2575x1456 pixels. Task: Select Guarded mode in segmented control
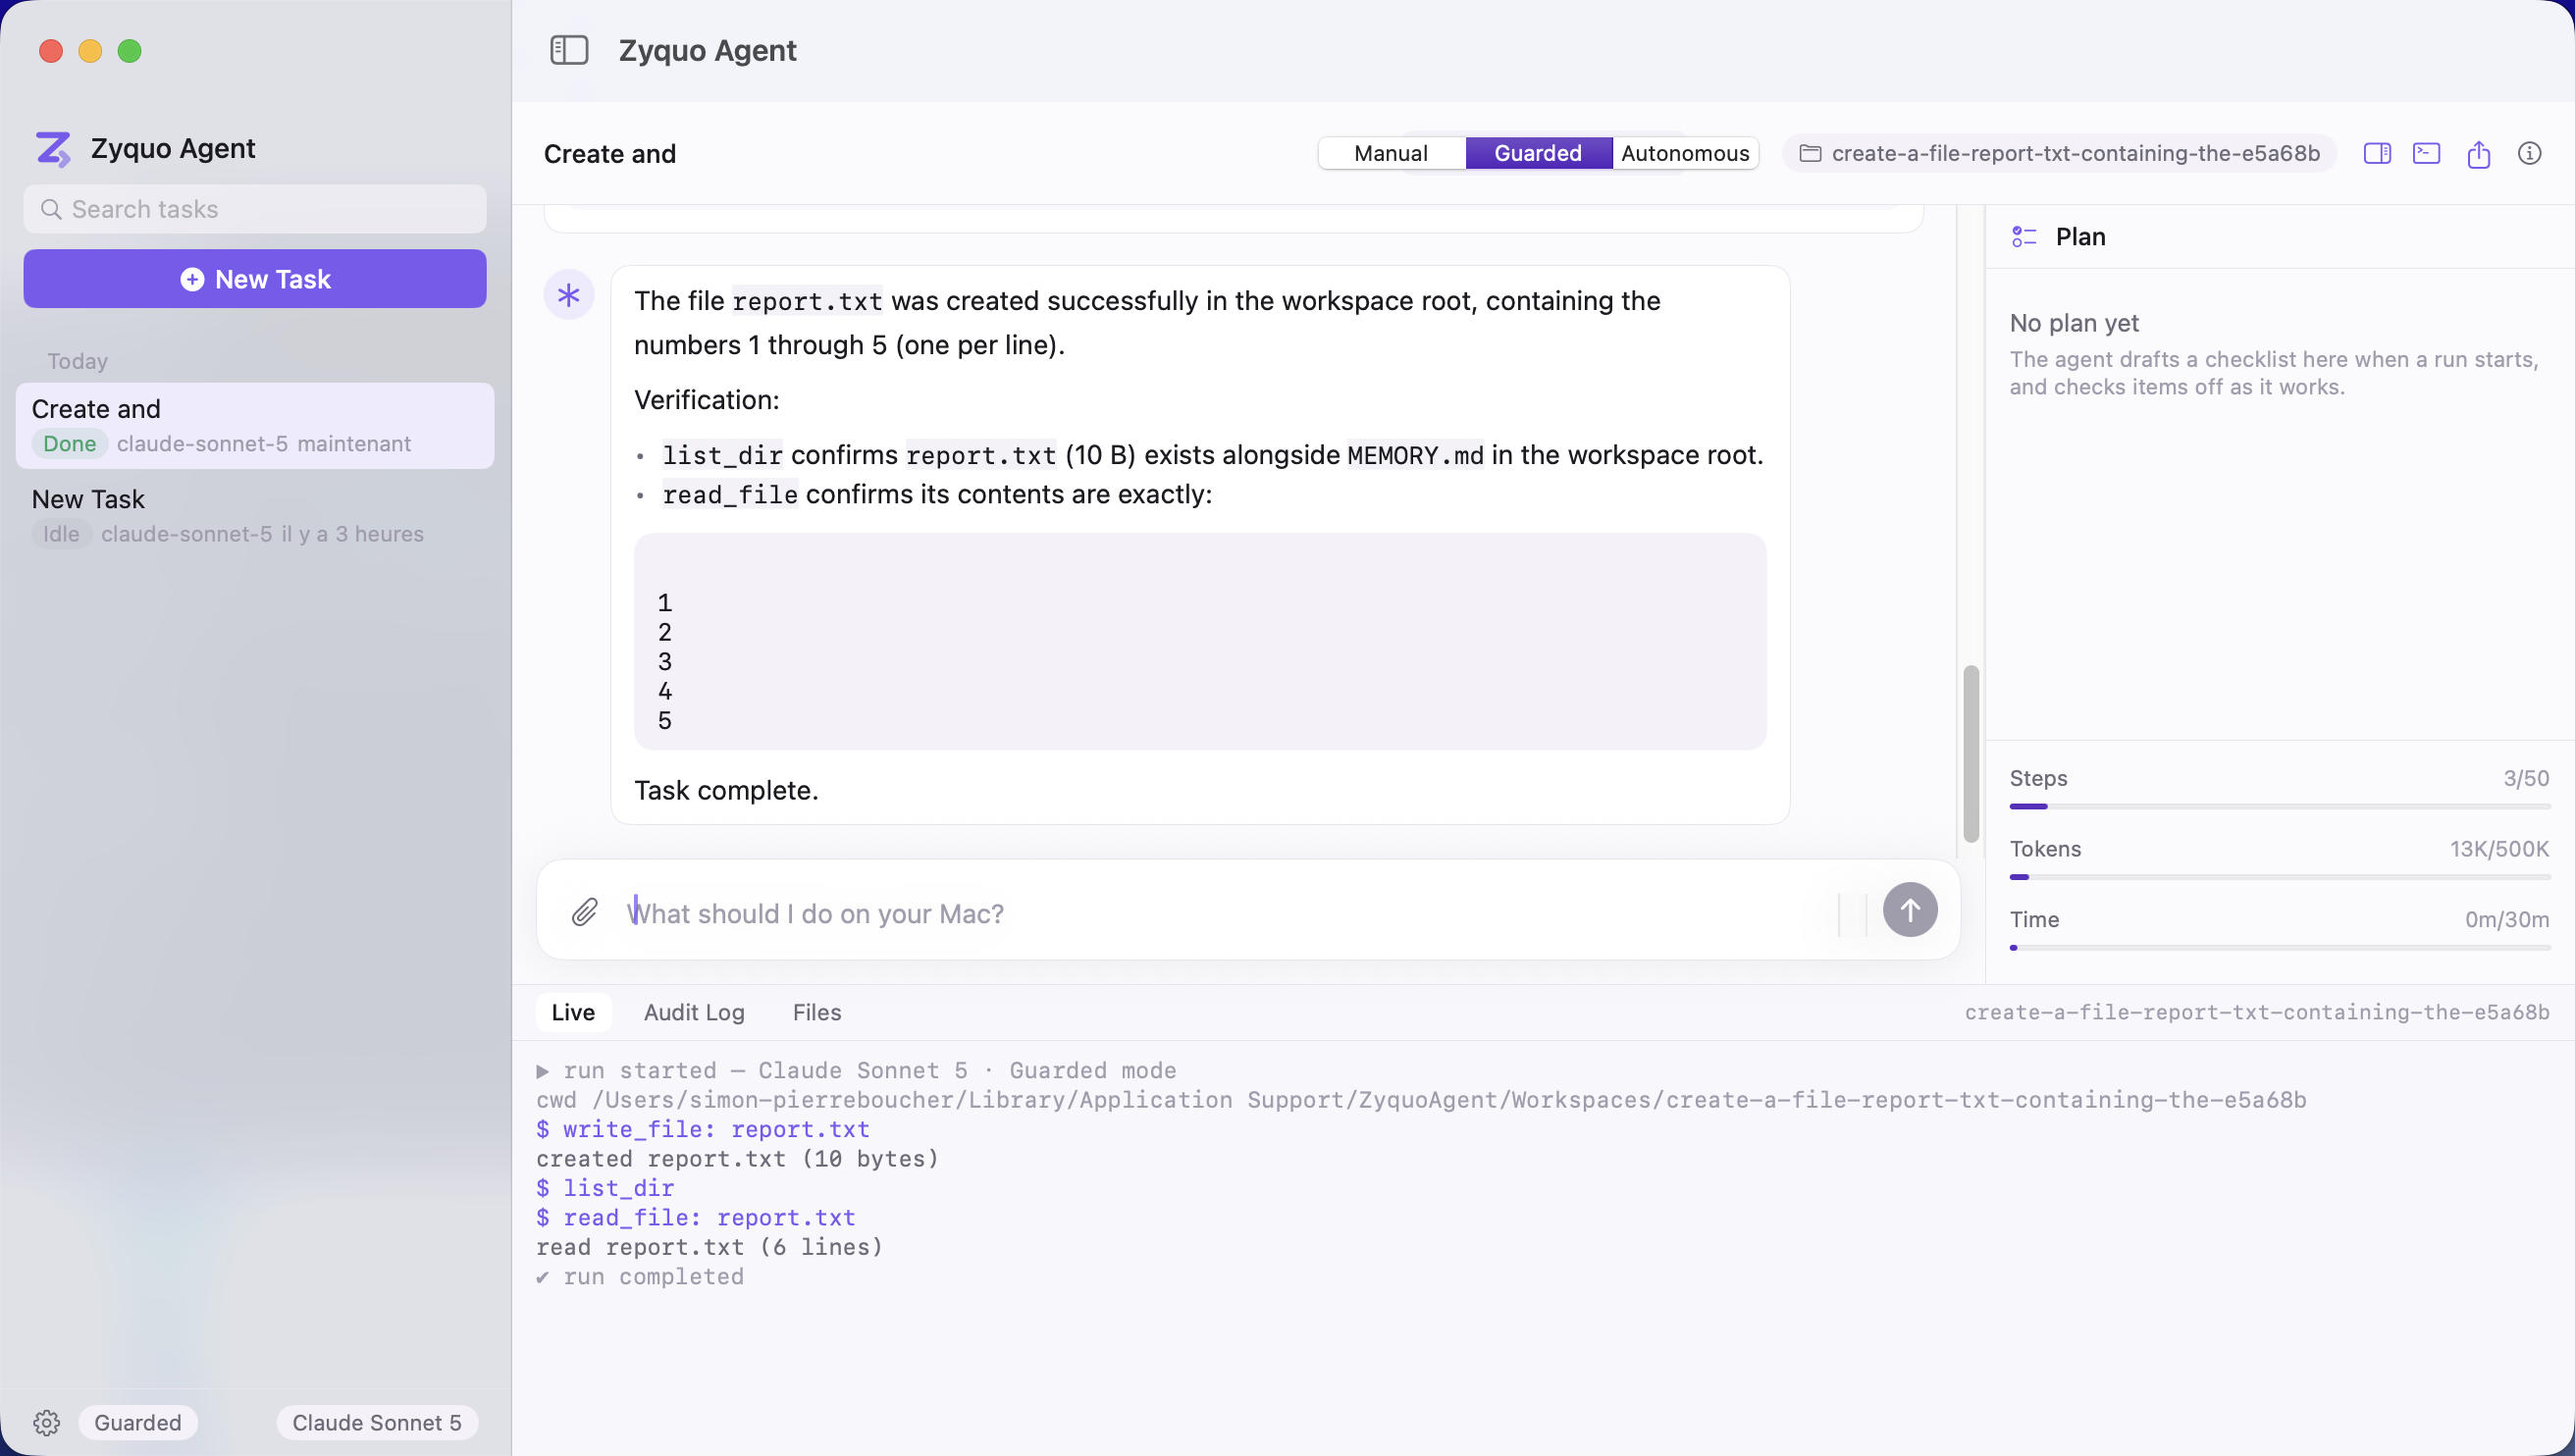click(x=1538, y=153)
